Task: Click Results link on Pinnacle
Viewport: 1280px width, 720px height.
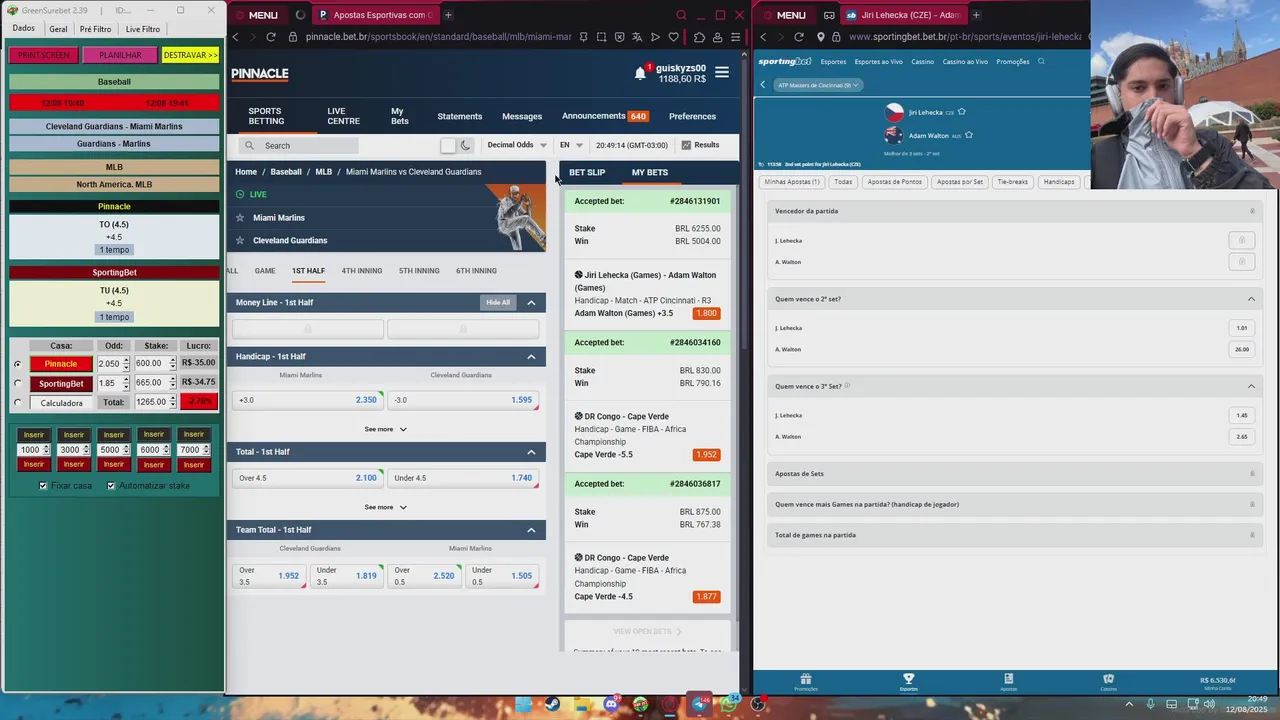Action: 700,145
